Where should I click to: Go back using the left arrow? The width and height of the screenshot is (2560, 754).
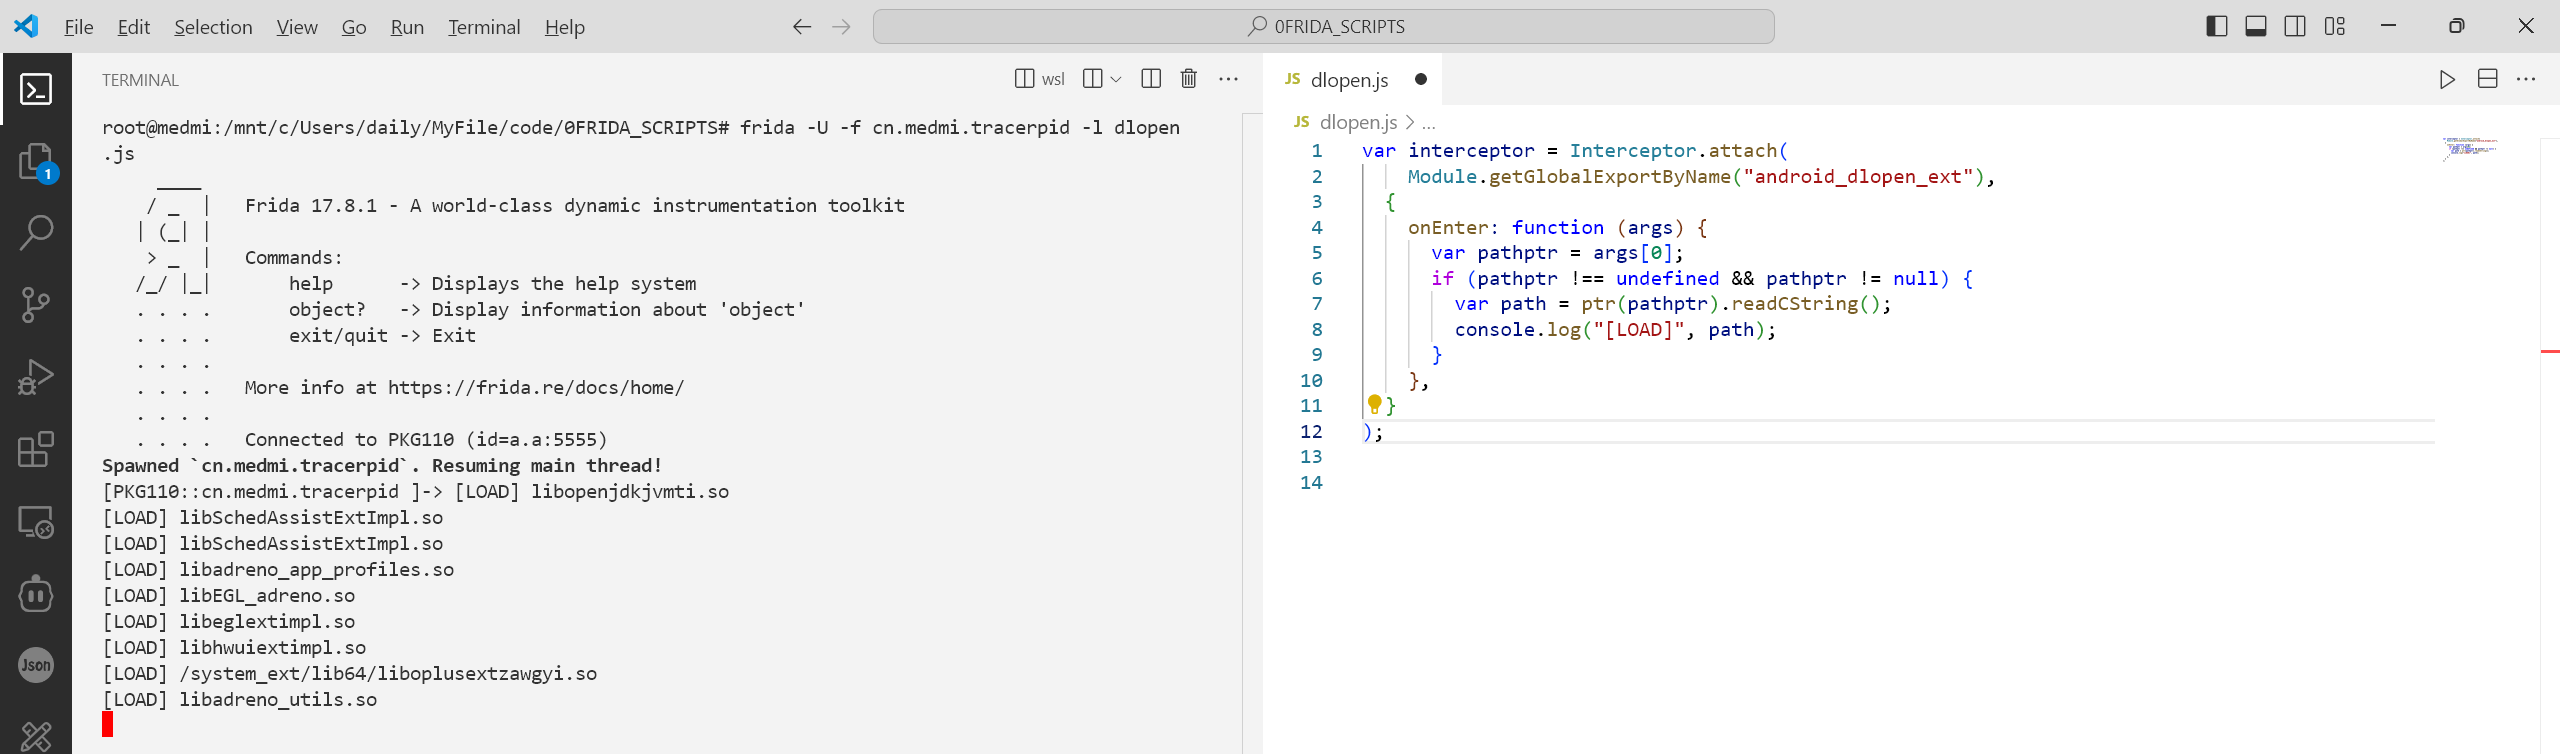coord(801,27)
